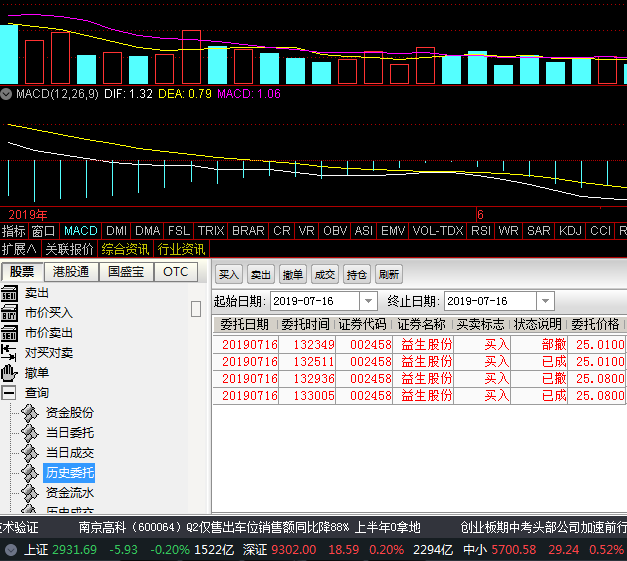The height and width of the screenshot is (561, 627).
Task: Click the 起始日期 date input field
Action: point(315,301)
